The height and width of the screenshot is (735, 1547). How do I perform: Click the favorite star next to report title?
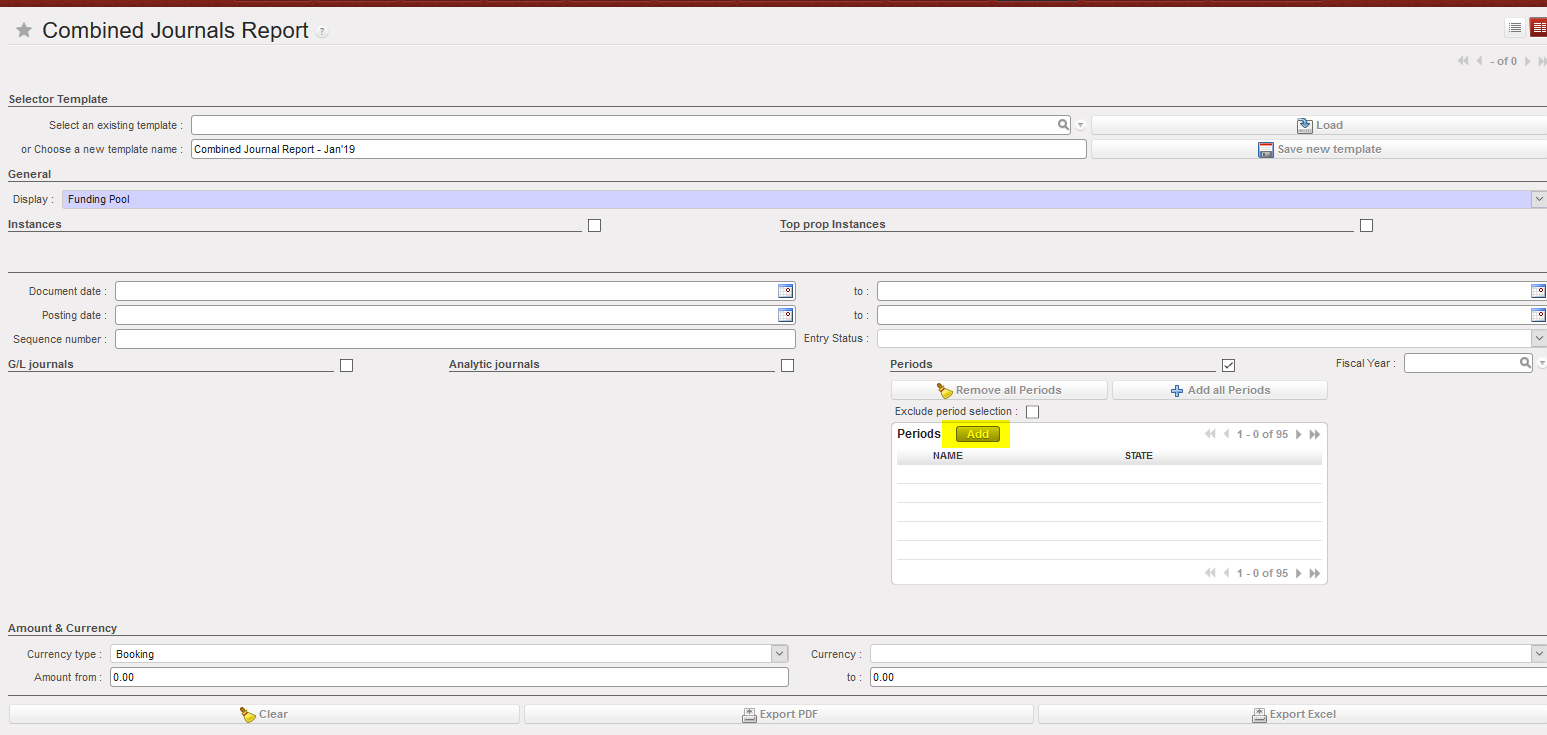24,31
